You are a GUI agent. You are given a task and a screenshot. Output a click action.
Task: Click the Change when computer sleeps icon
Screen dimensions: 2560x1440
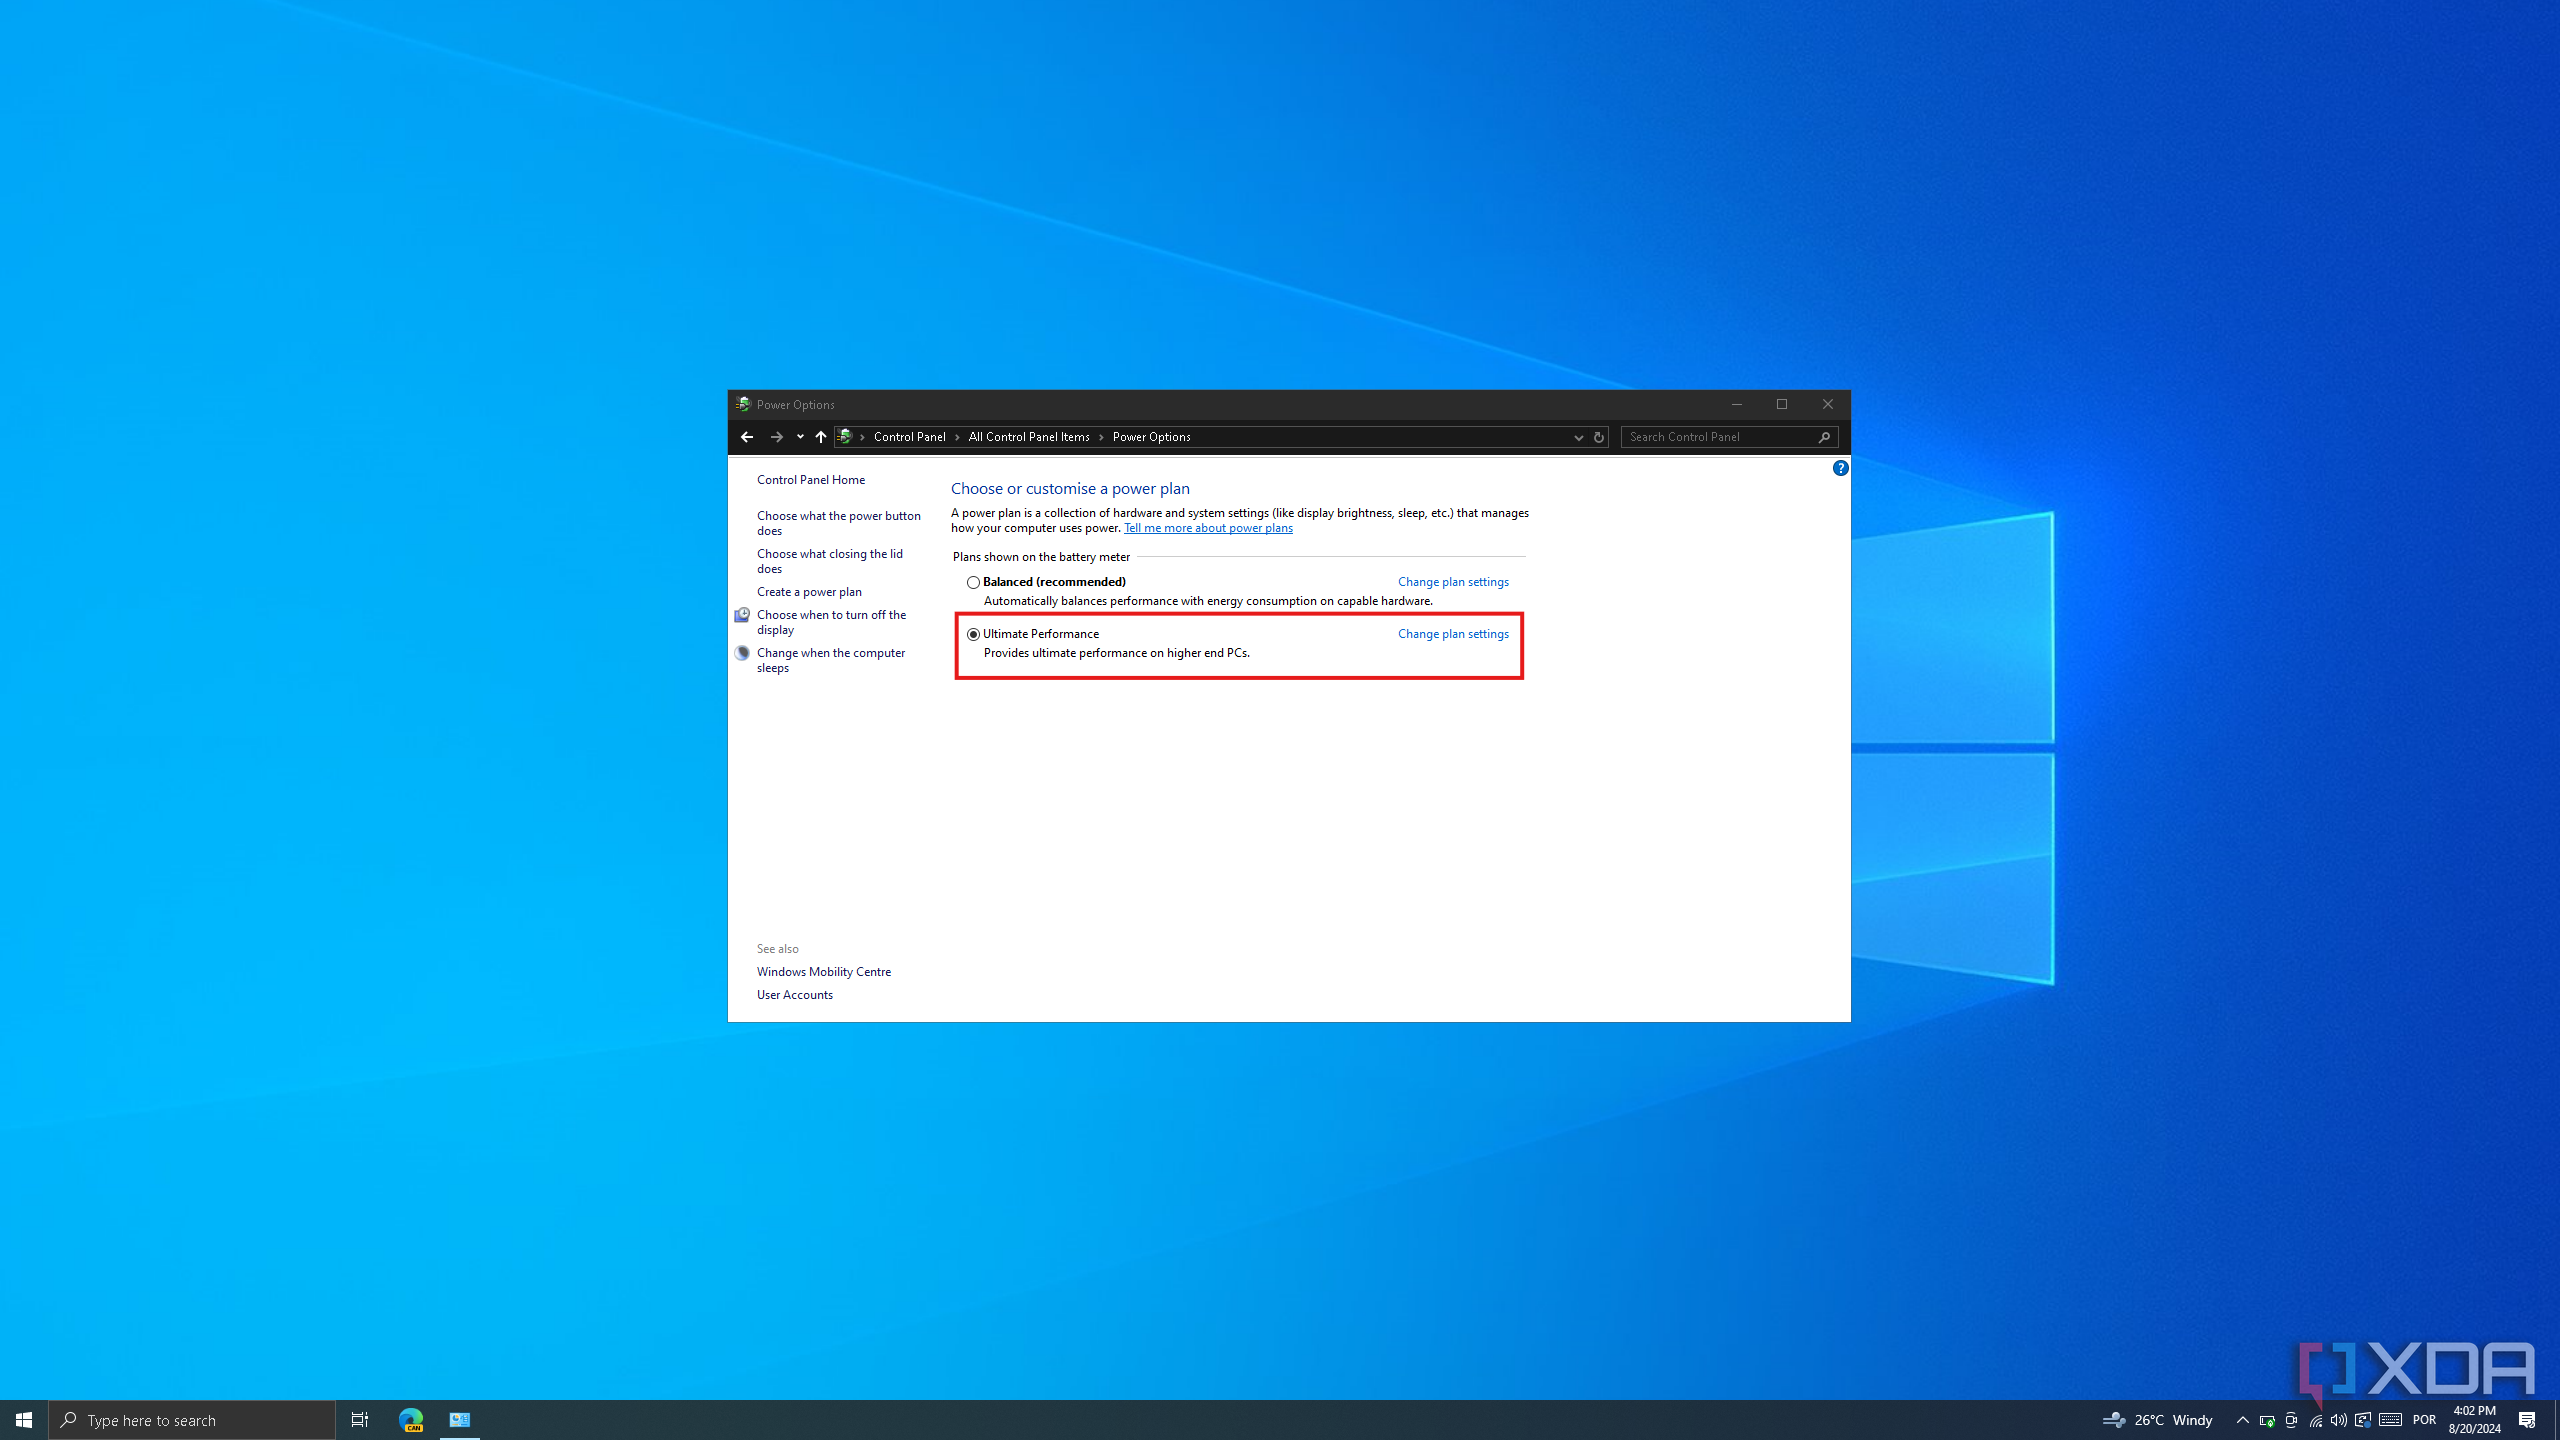[744, 652]
